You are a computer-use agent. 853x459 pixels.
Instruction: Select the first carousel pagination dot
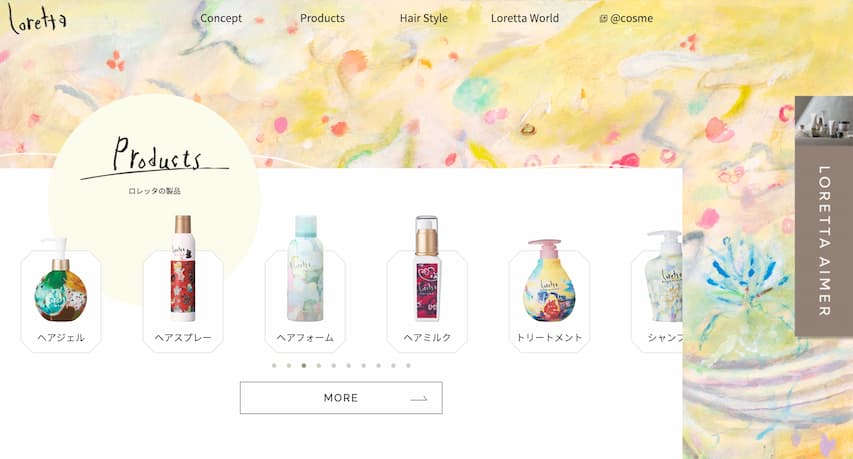[274, 365]
